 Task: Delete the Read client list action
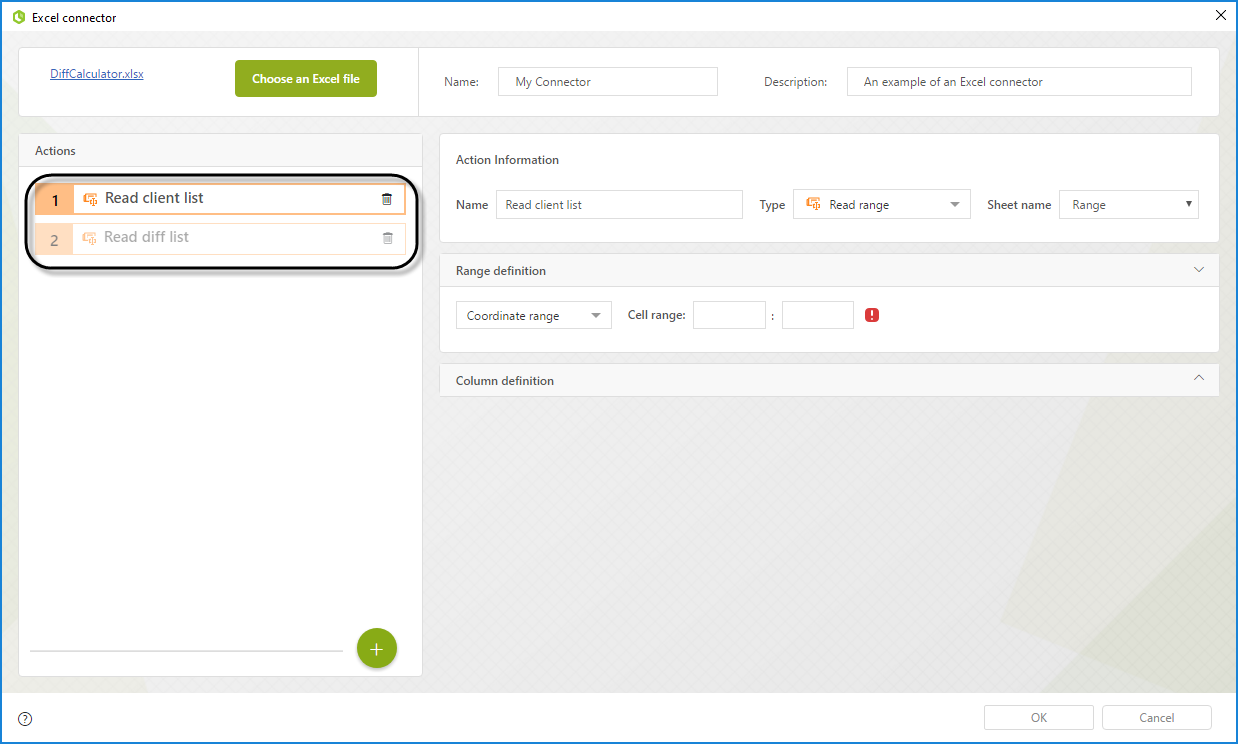pos(387,199)
